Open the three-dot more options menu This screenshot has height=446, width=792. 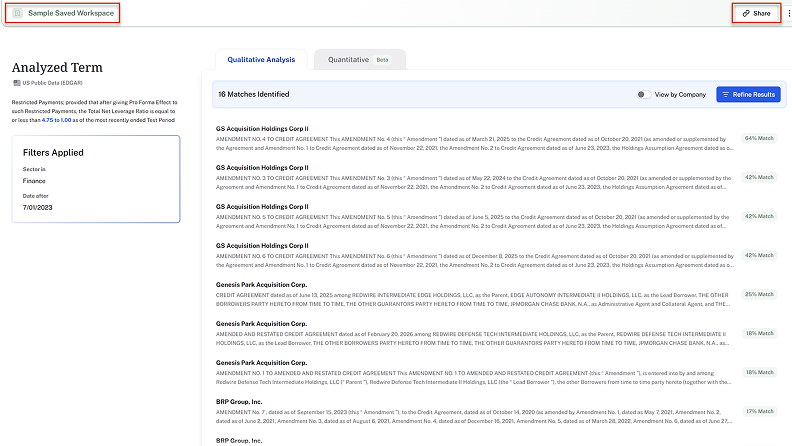(788, 14)
